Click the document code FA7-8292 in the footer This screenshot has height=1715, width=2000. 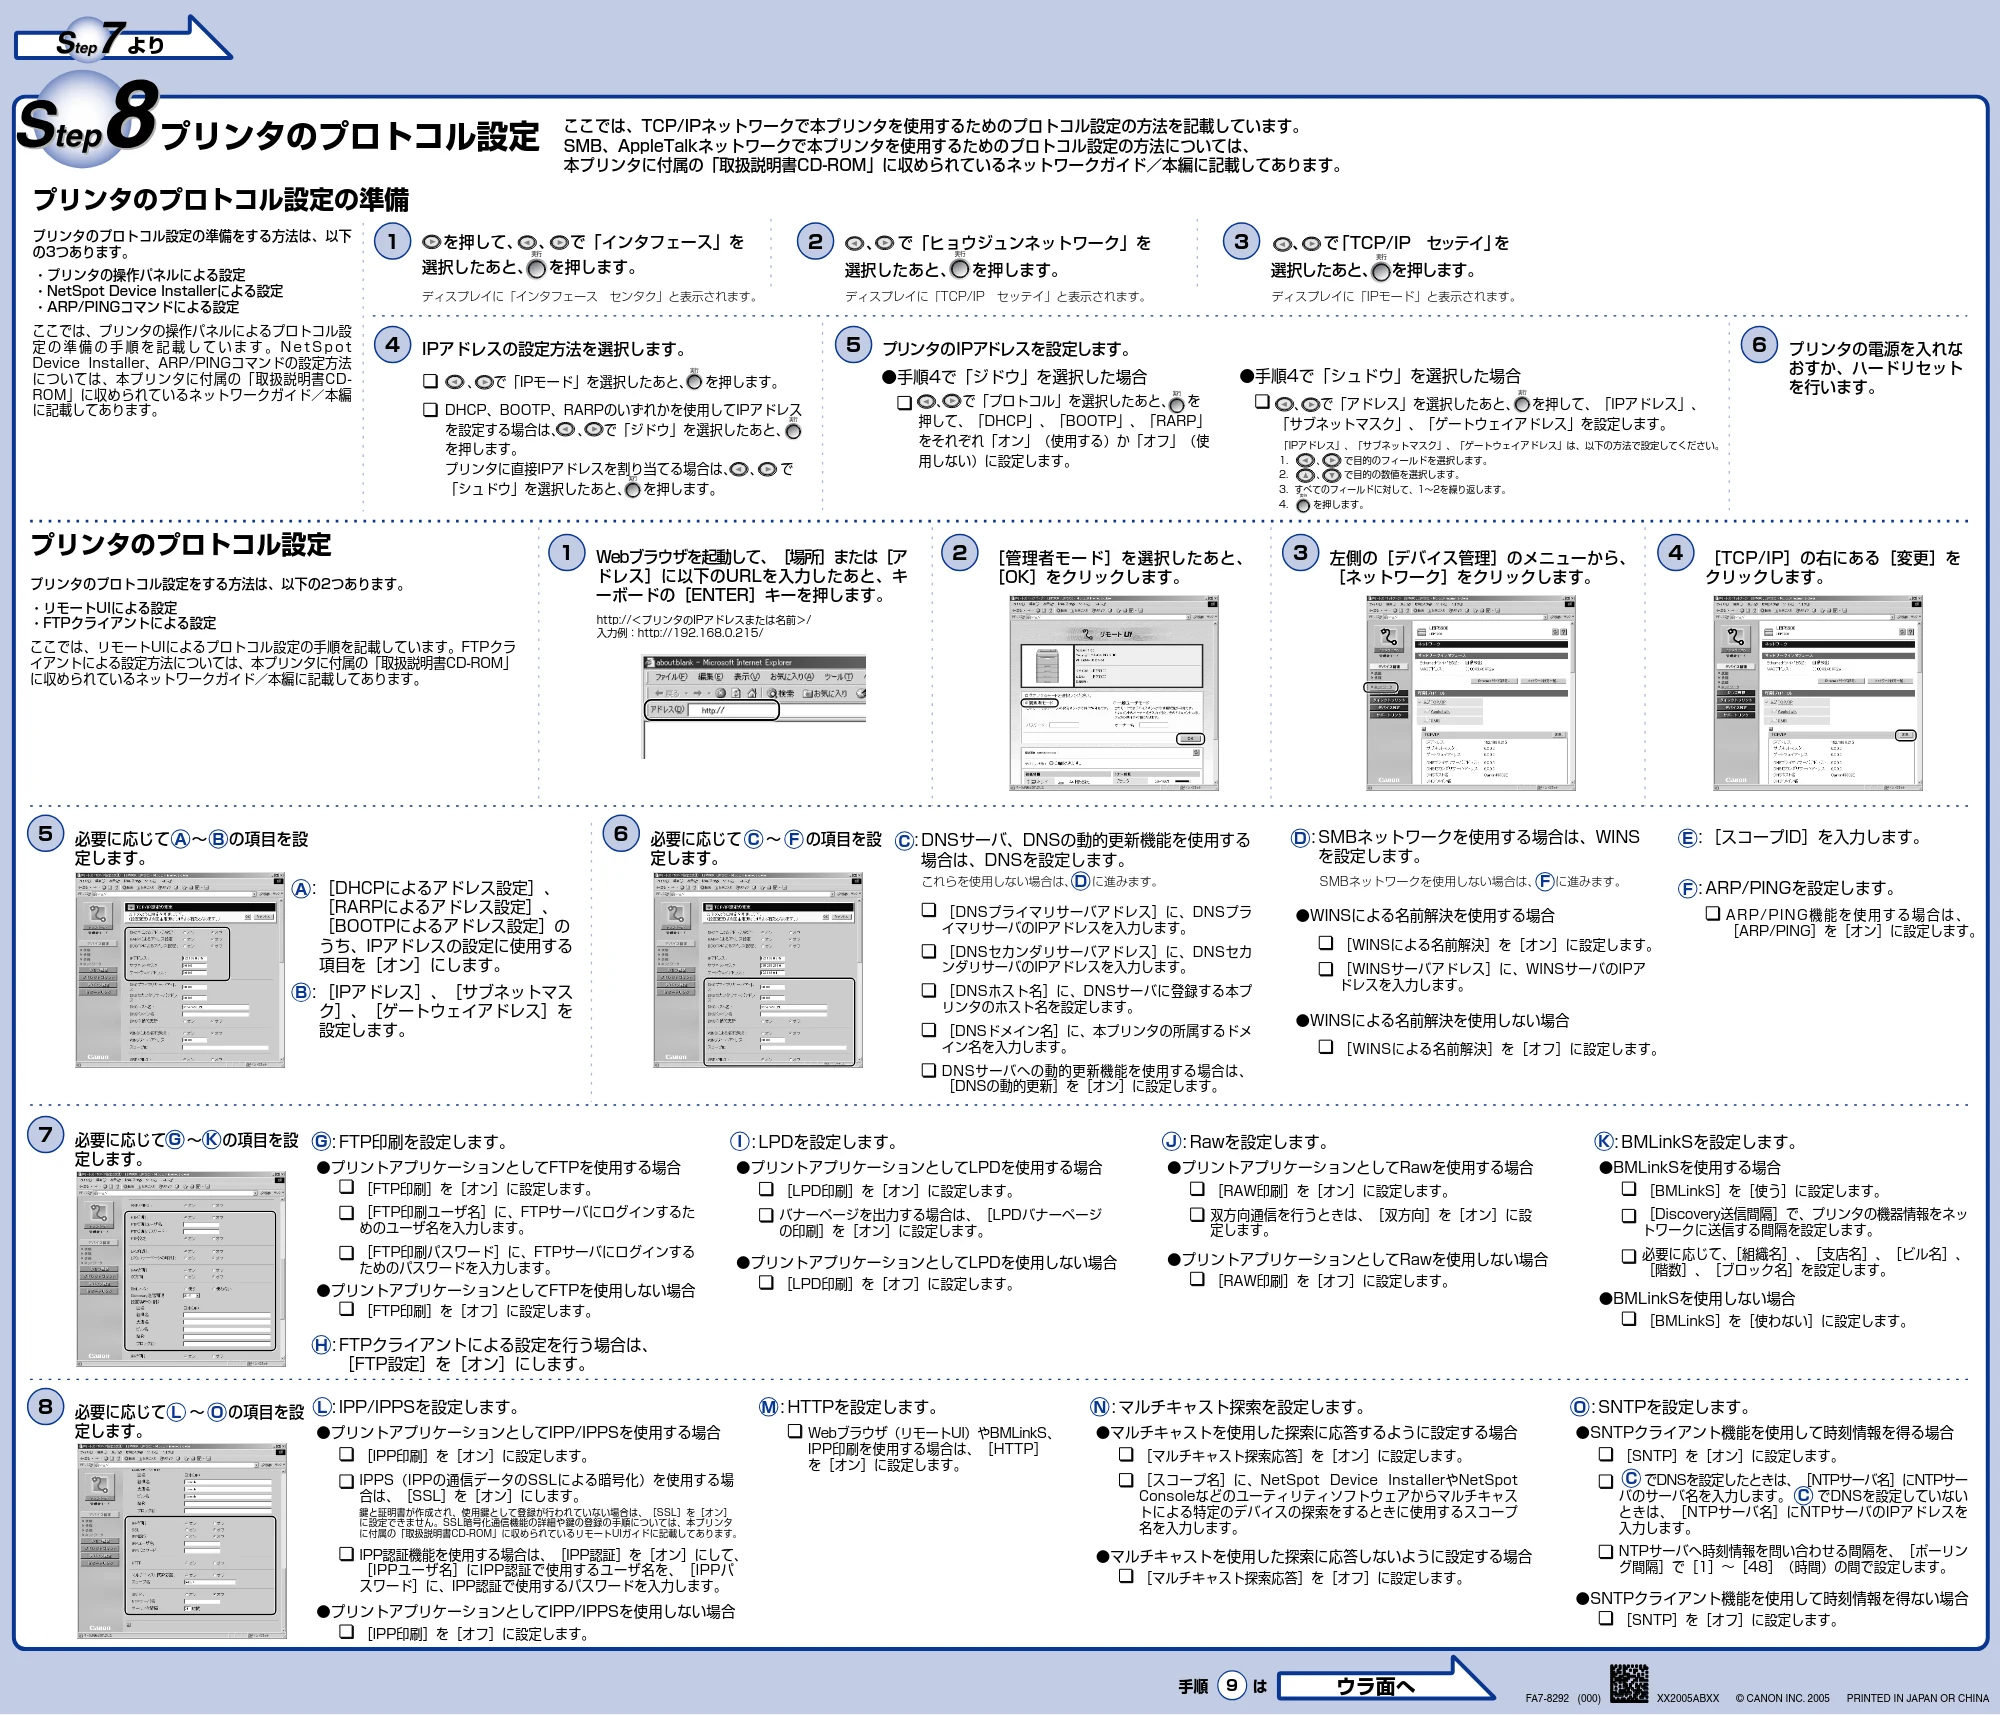click(1547, 1698)
